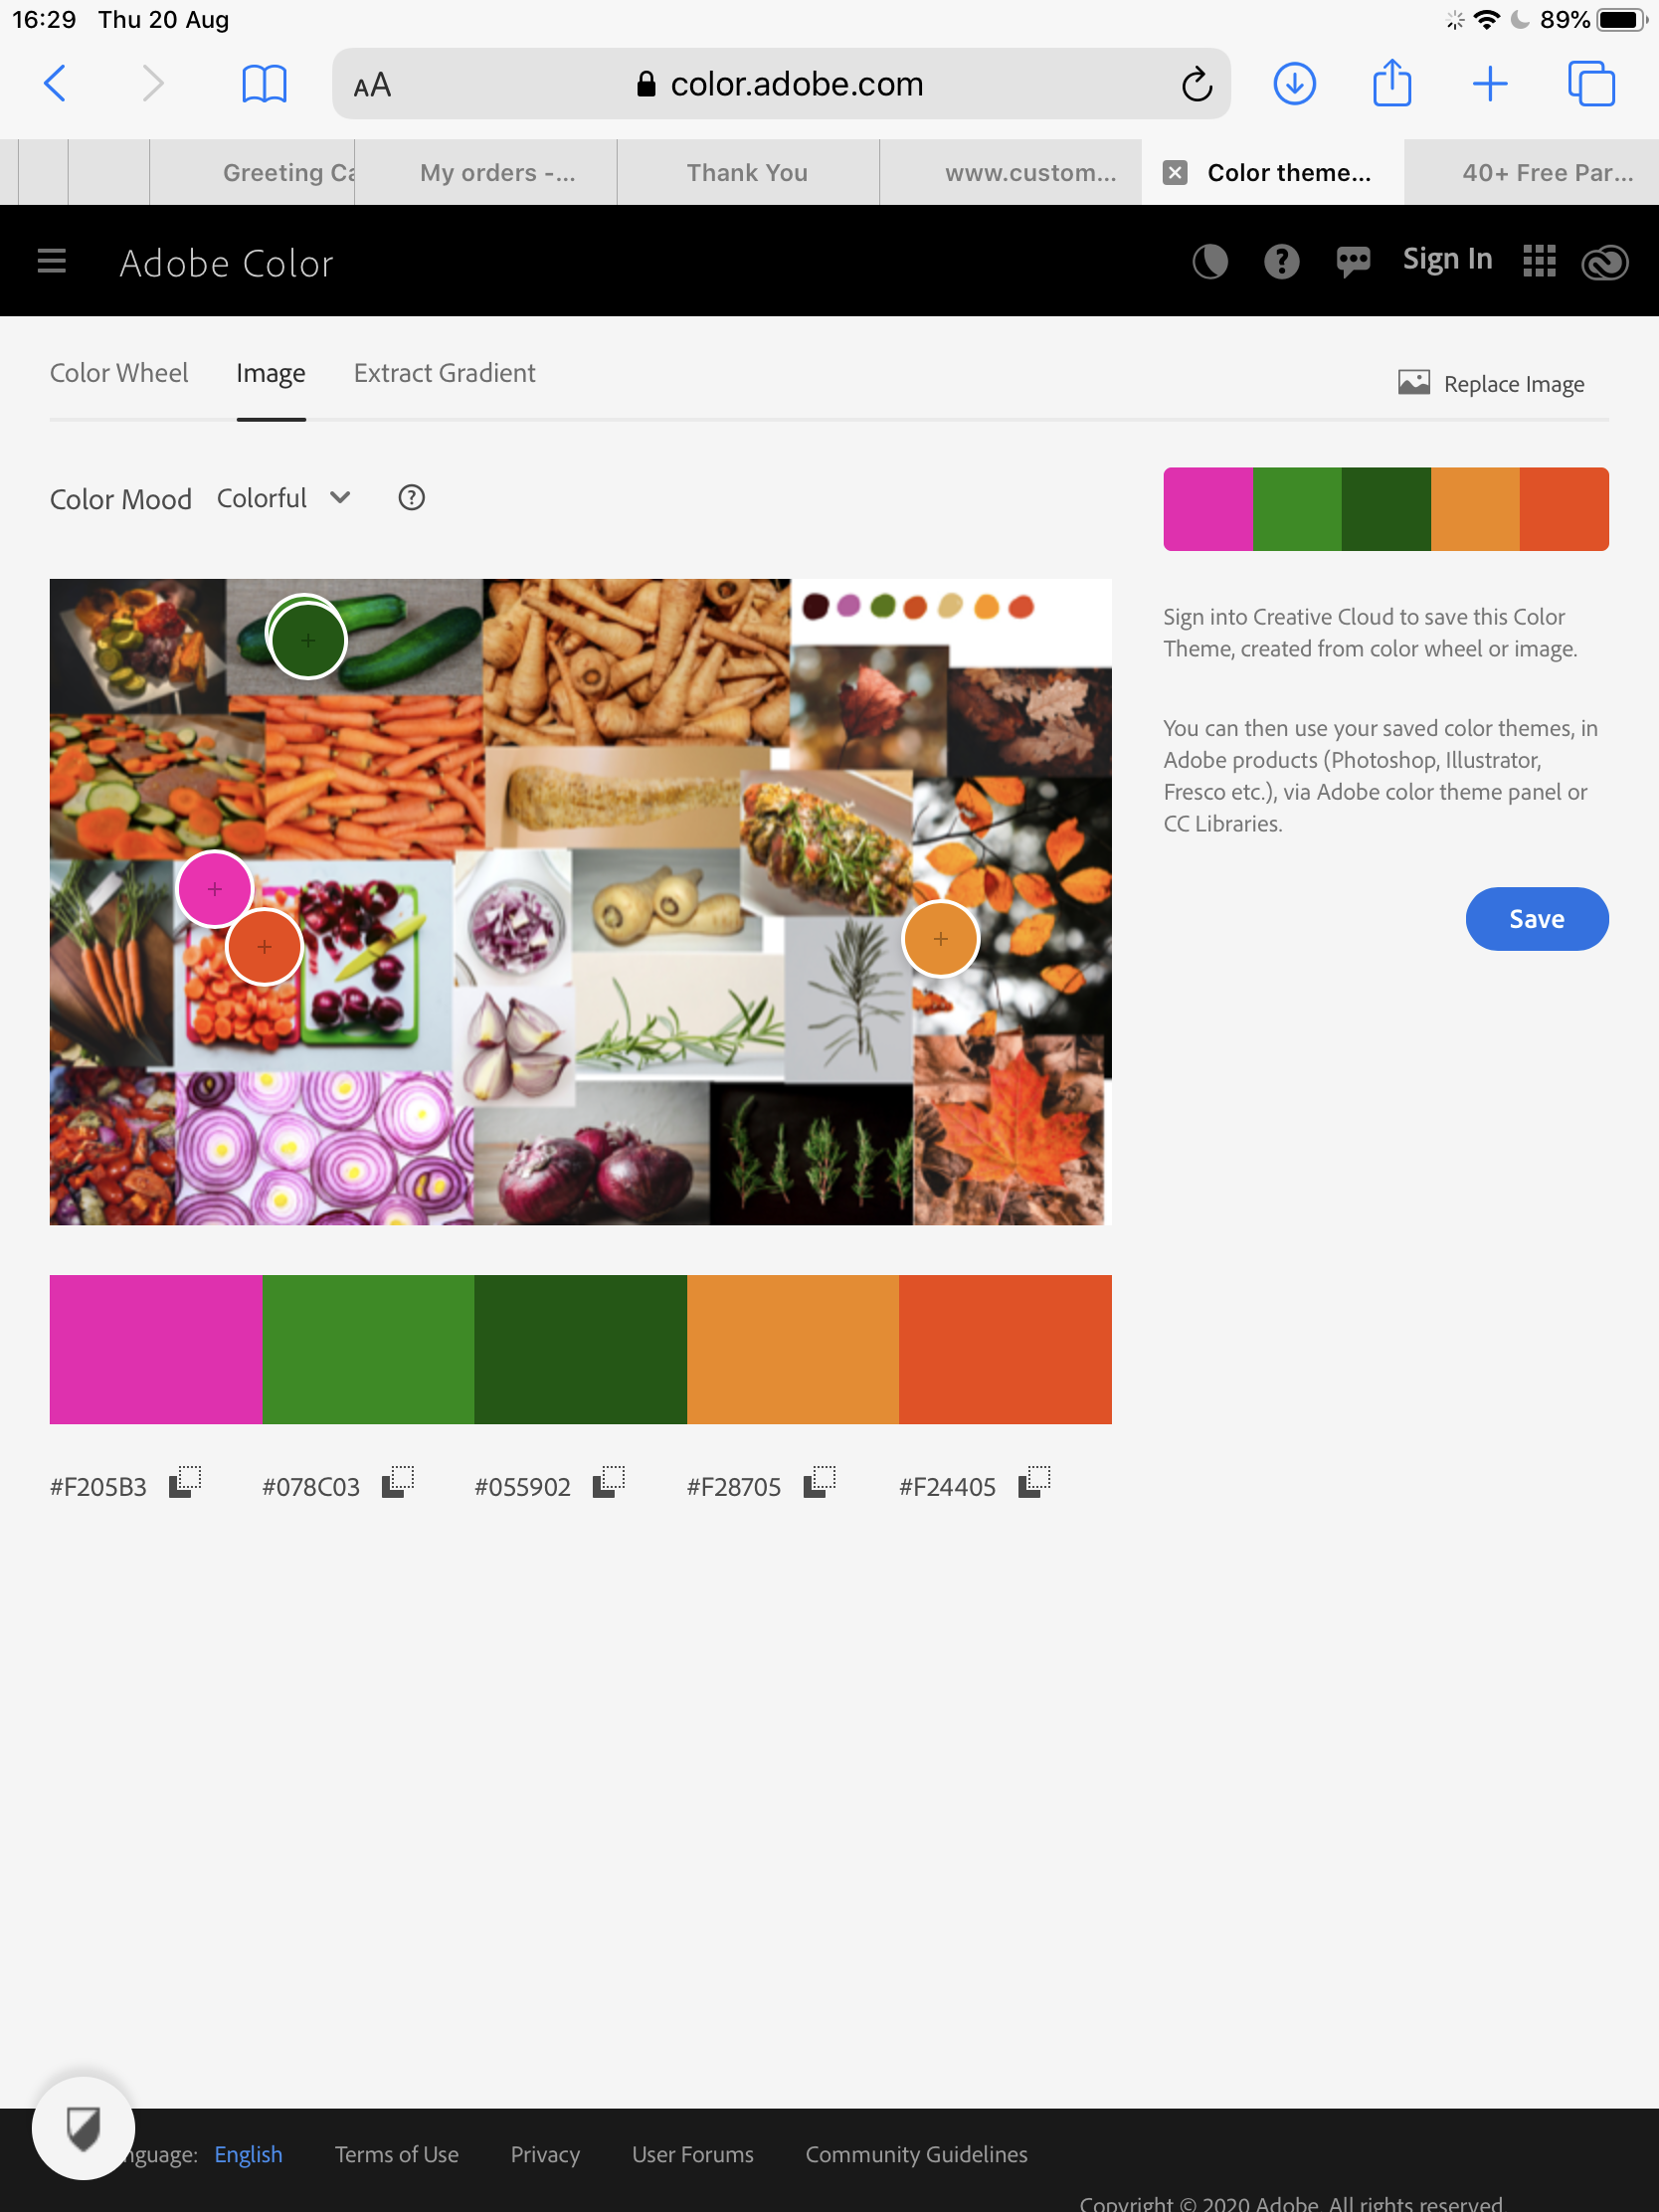Open the help question mark icon

(1281, 262)
